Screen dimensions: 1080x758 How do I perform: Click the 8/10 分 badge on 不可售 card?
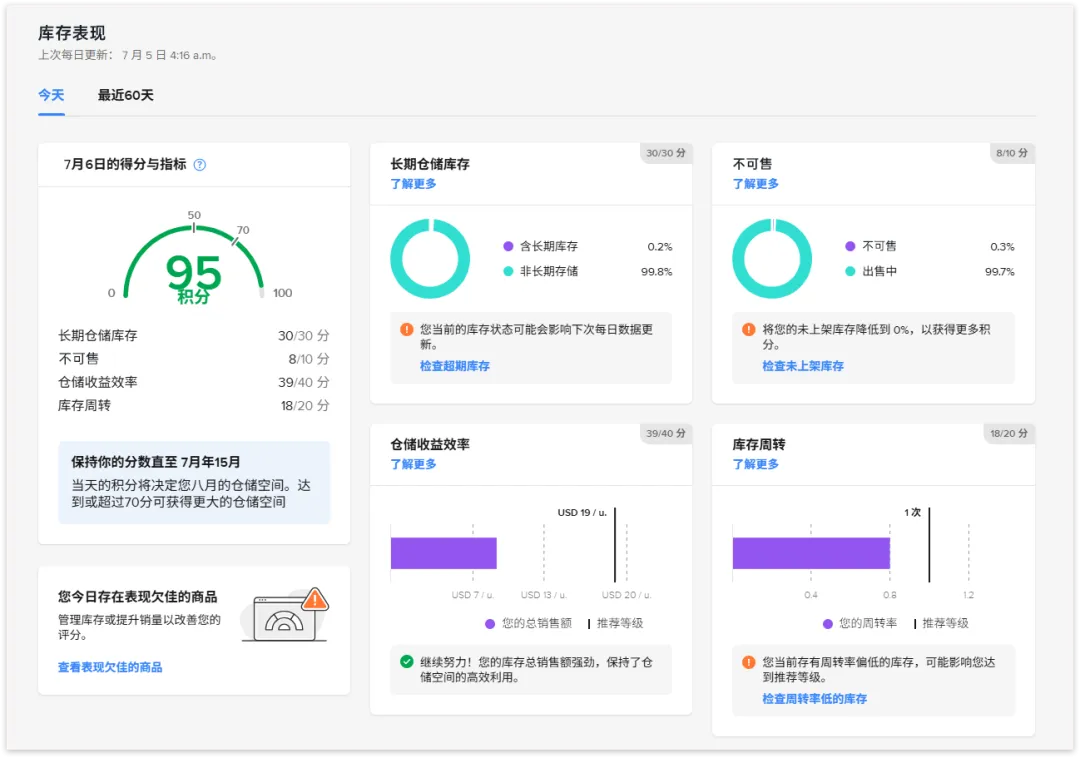(1011, 153)
